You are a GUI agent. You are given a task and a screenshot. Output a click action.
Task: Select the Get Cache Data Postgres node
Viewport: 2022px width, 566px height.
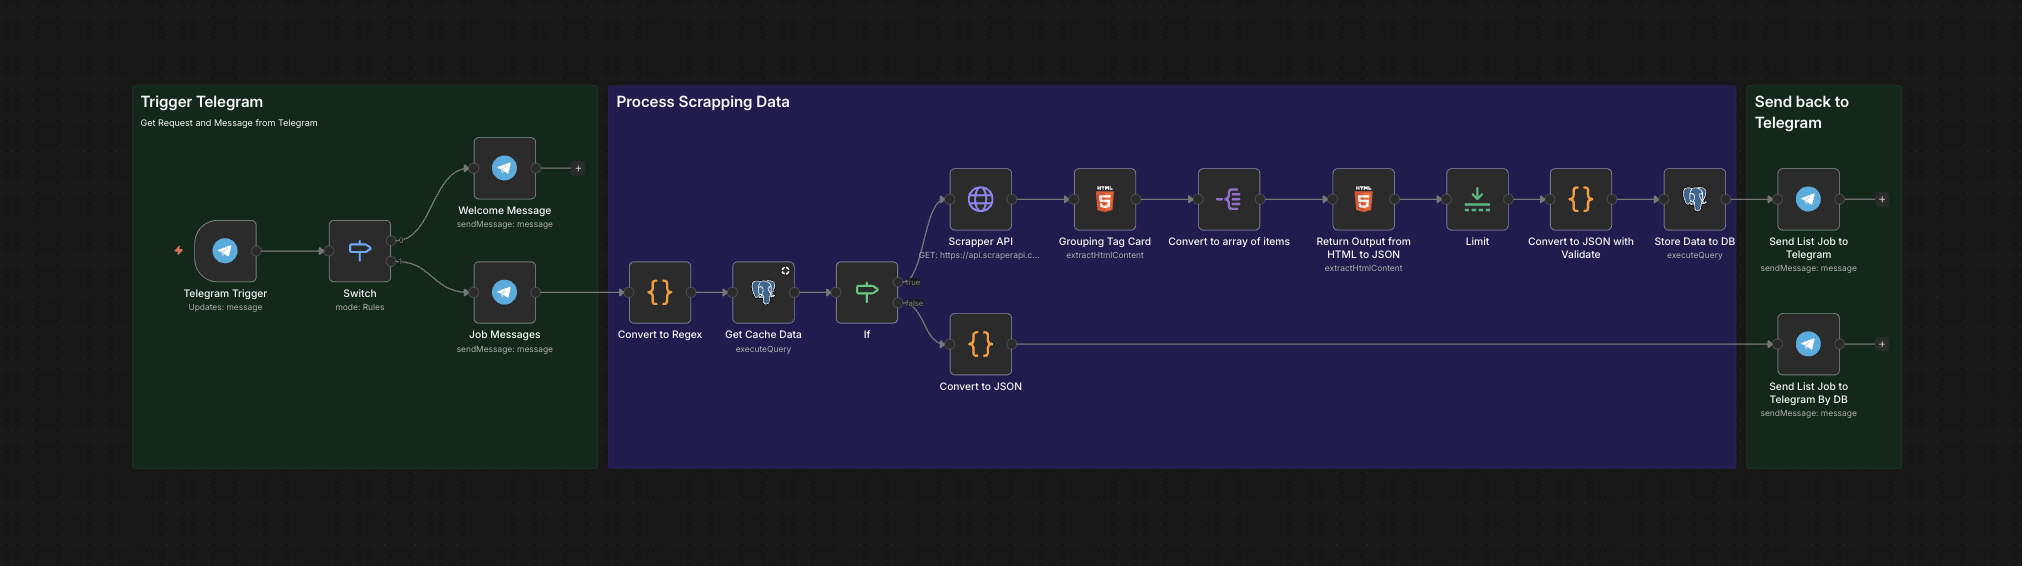(763, 292)
